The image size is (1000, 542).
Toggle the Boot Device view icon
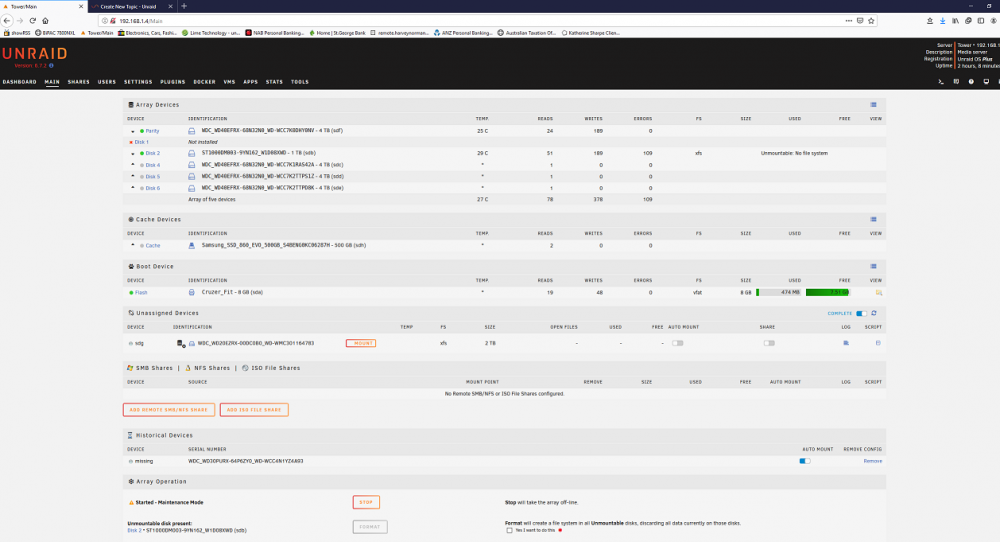coord(874,267)
